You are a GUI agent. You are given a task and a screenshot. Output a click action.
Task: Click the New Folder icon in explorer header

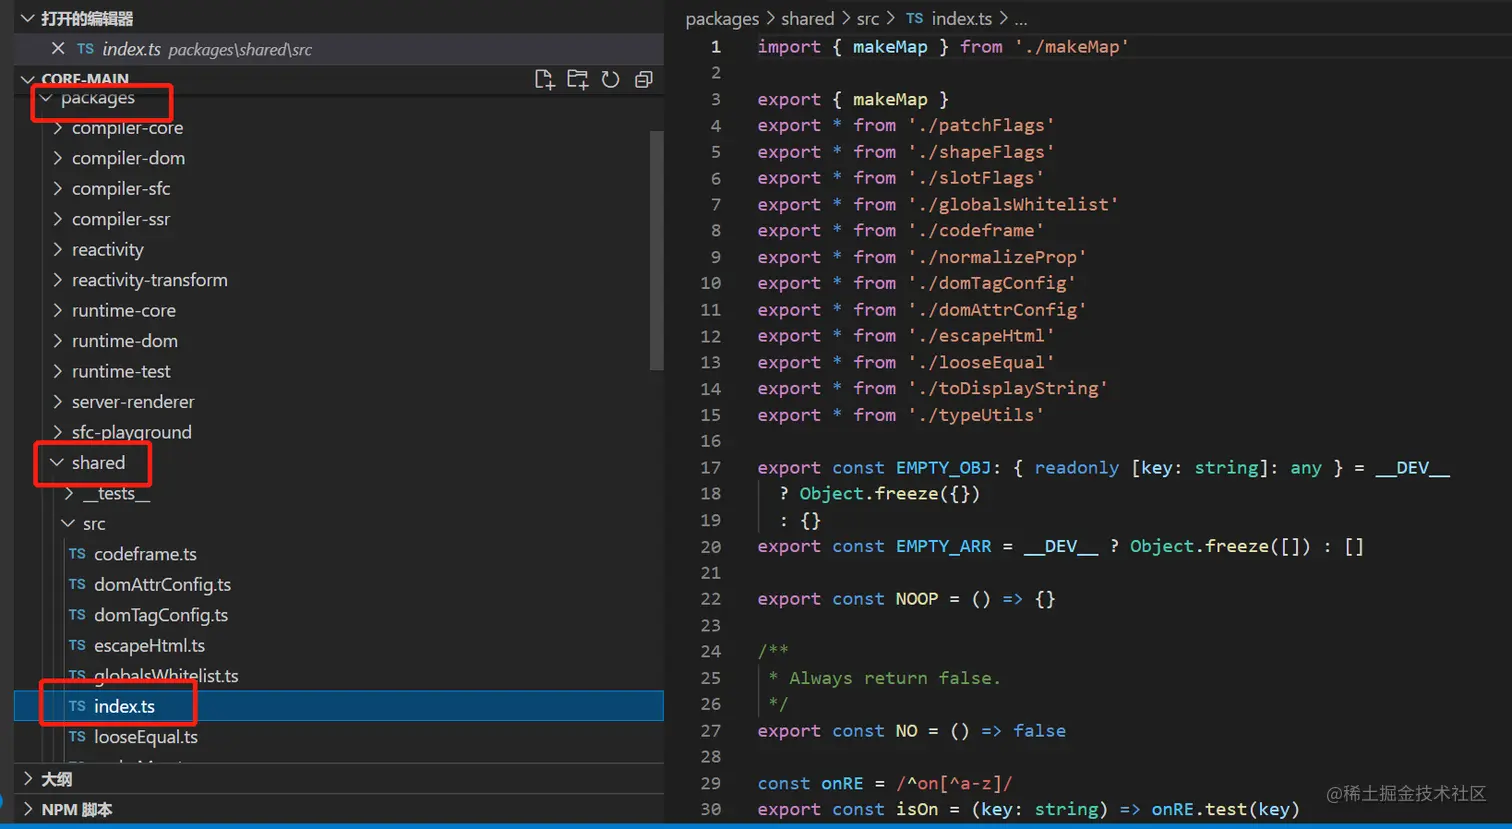(x=578, y=80)
